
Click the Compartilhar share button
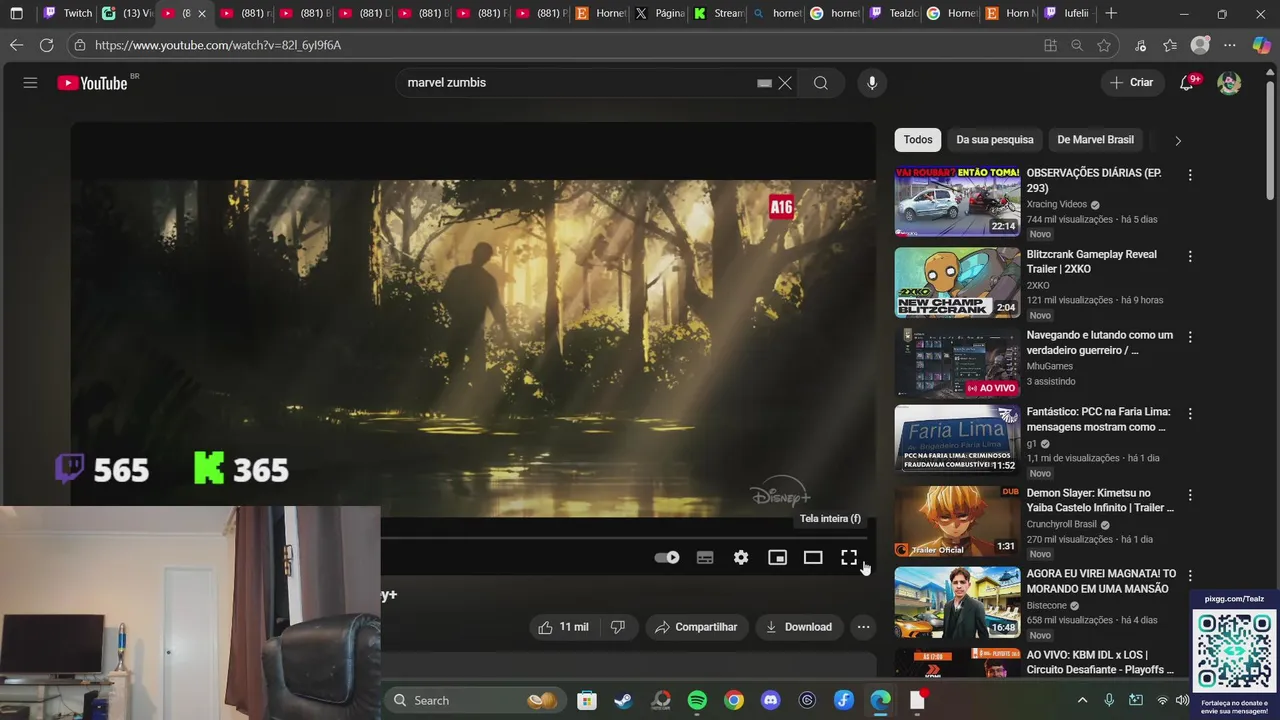pyautogui.click(x=697, y=627)
